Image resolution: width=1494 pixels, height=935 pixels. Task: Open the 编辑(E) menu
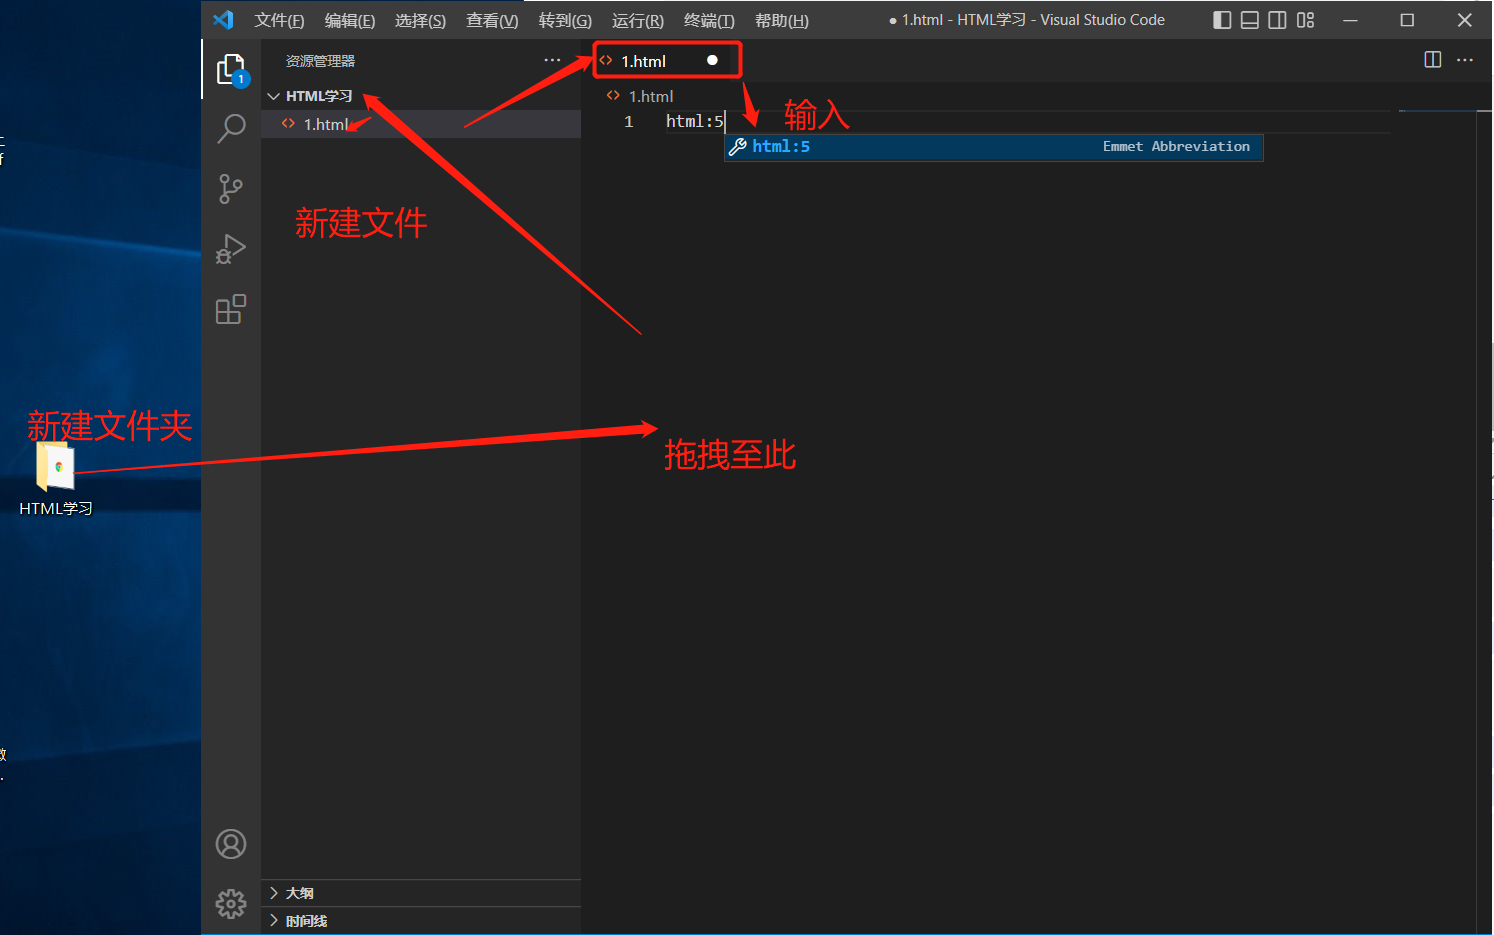coord(350,20)
